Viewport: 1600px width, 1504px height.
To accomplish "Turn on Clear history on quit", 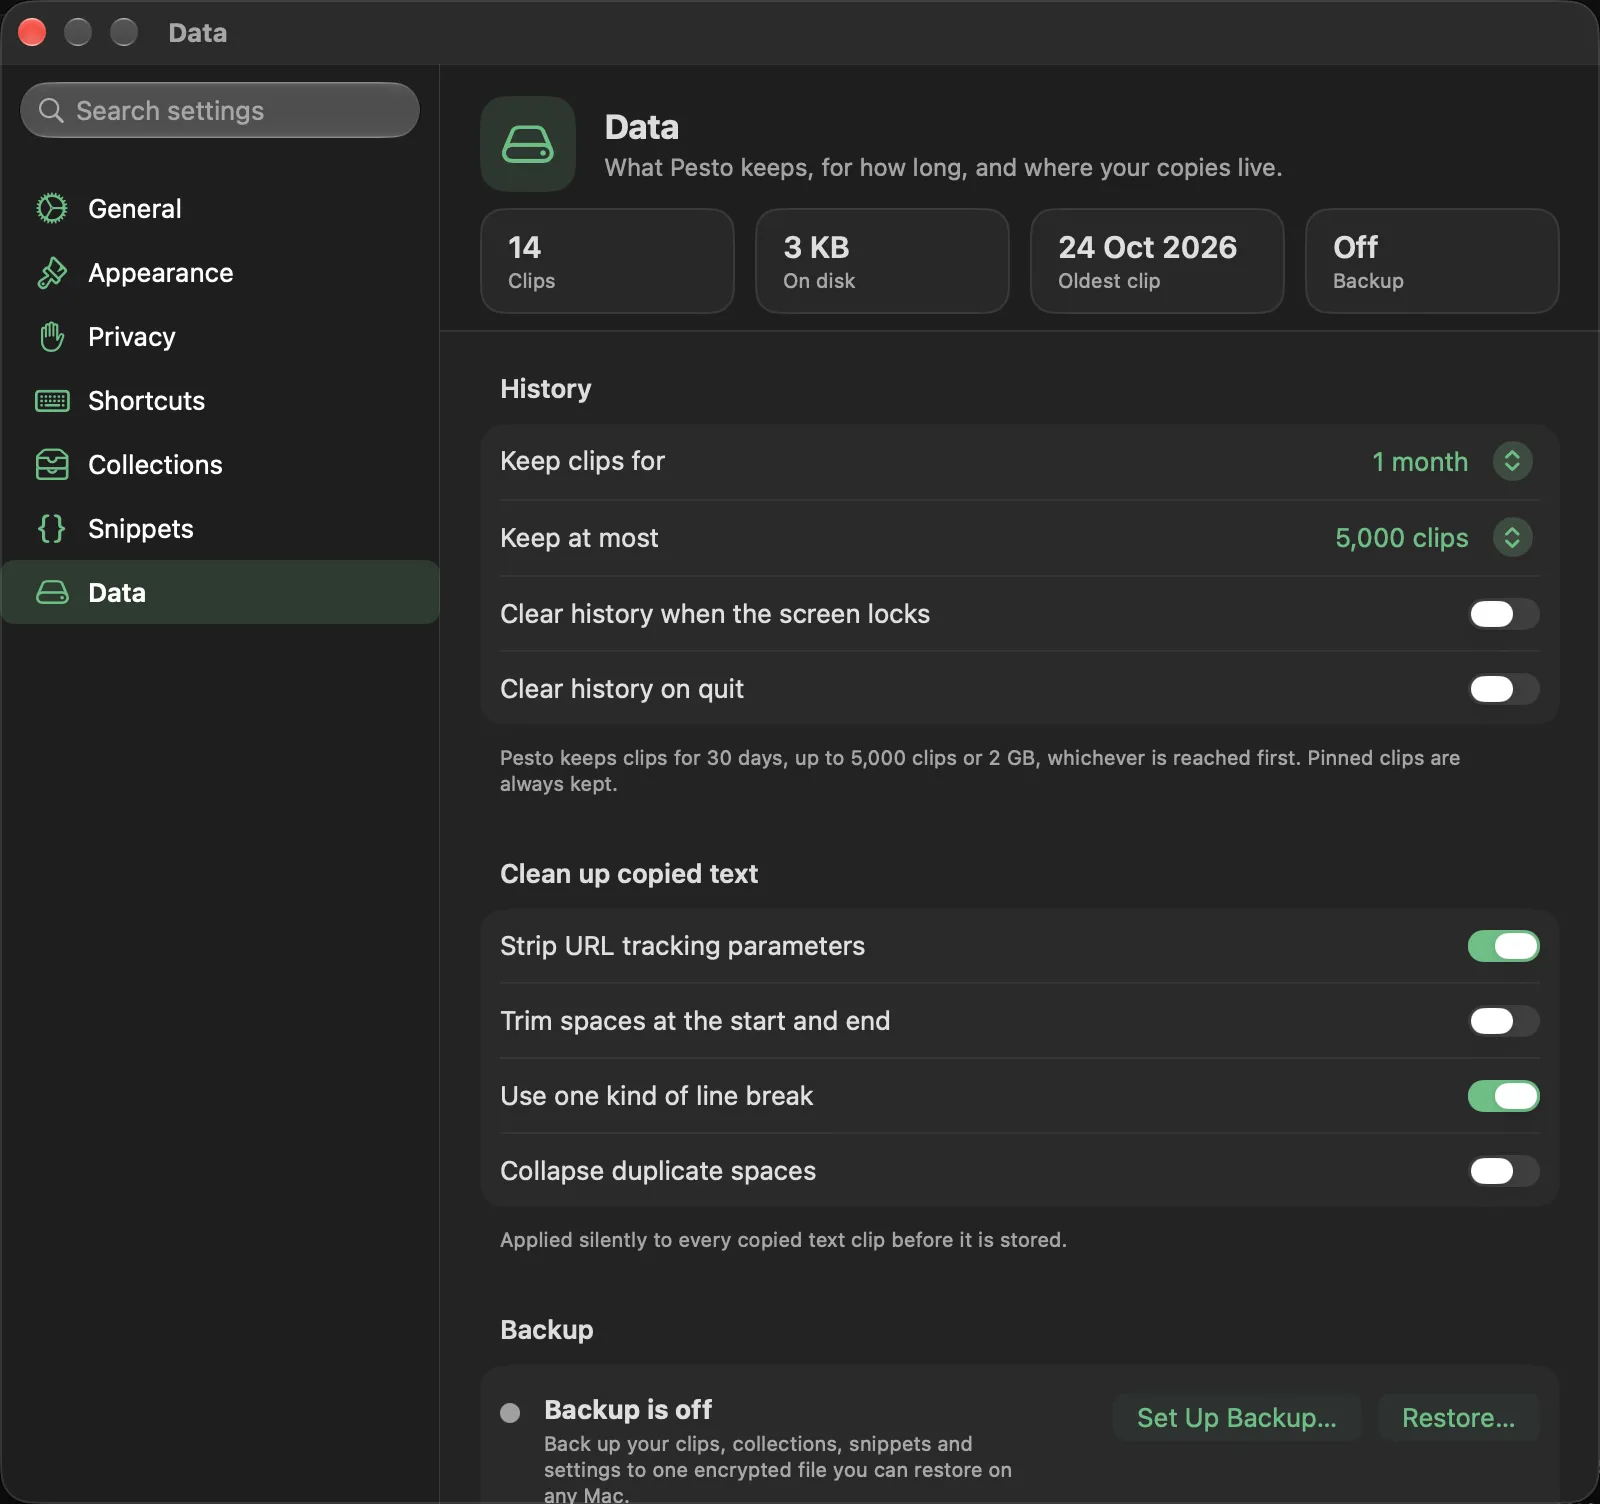I will click(1503, 689).
